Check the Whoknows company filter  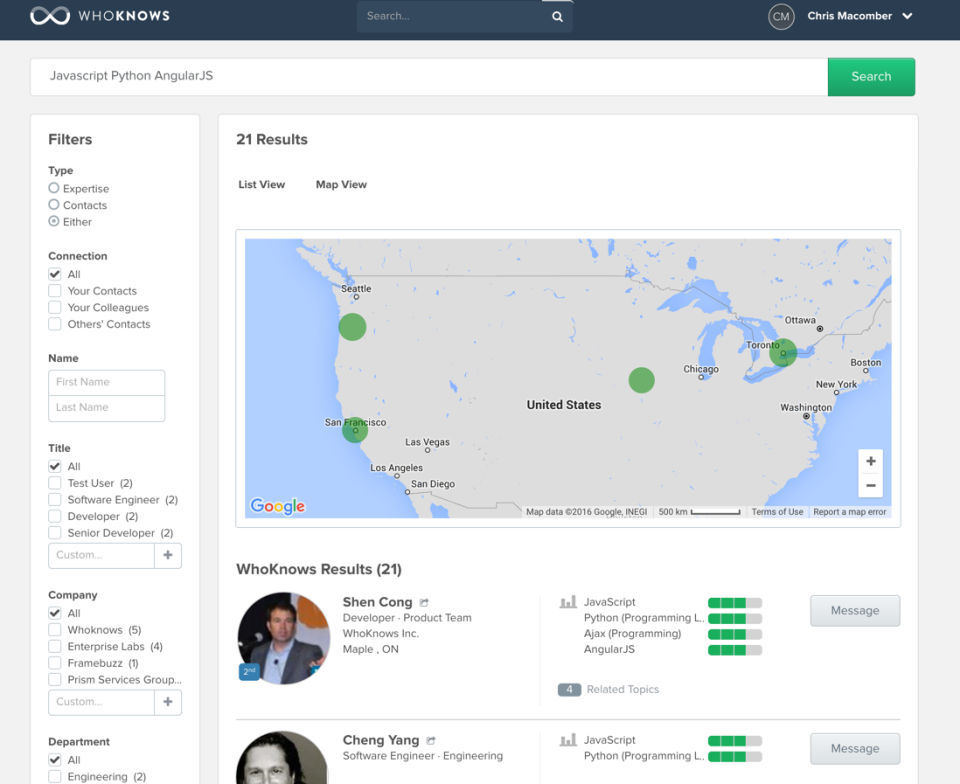(54, 629)
